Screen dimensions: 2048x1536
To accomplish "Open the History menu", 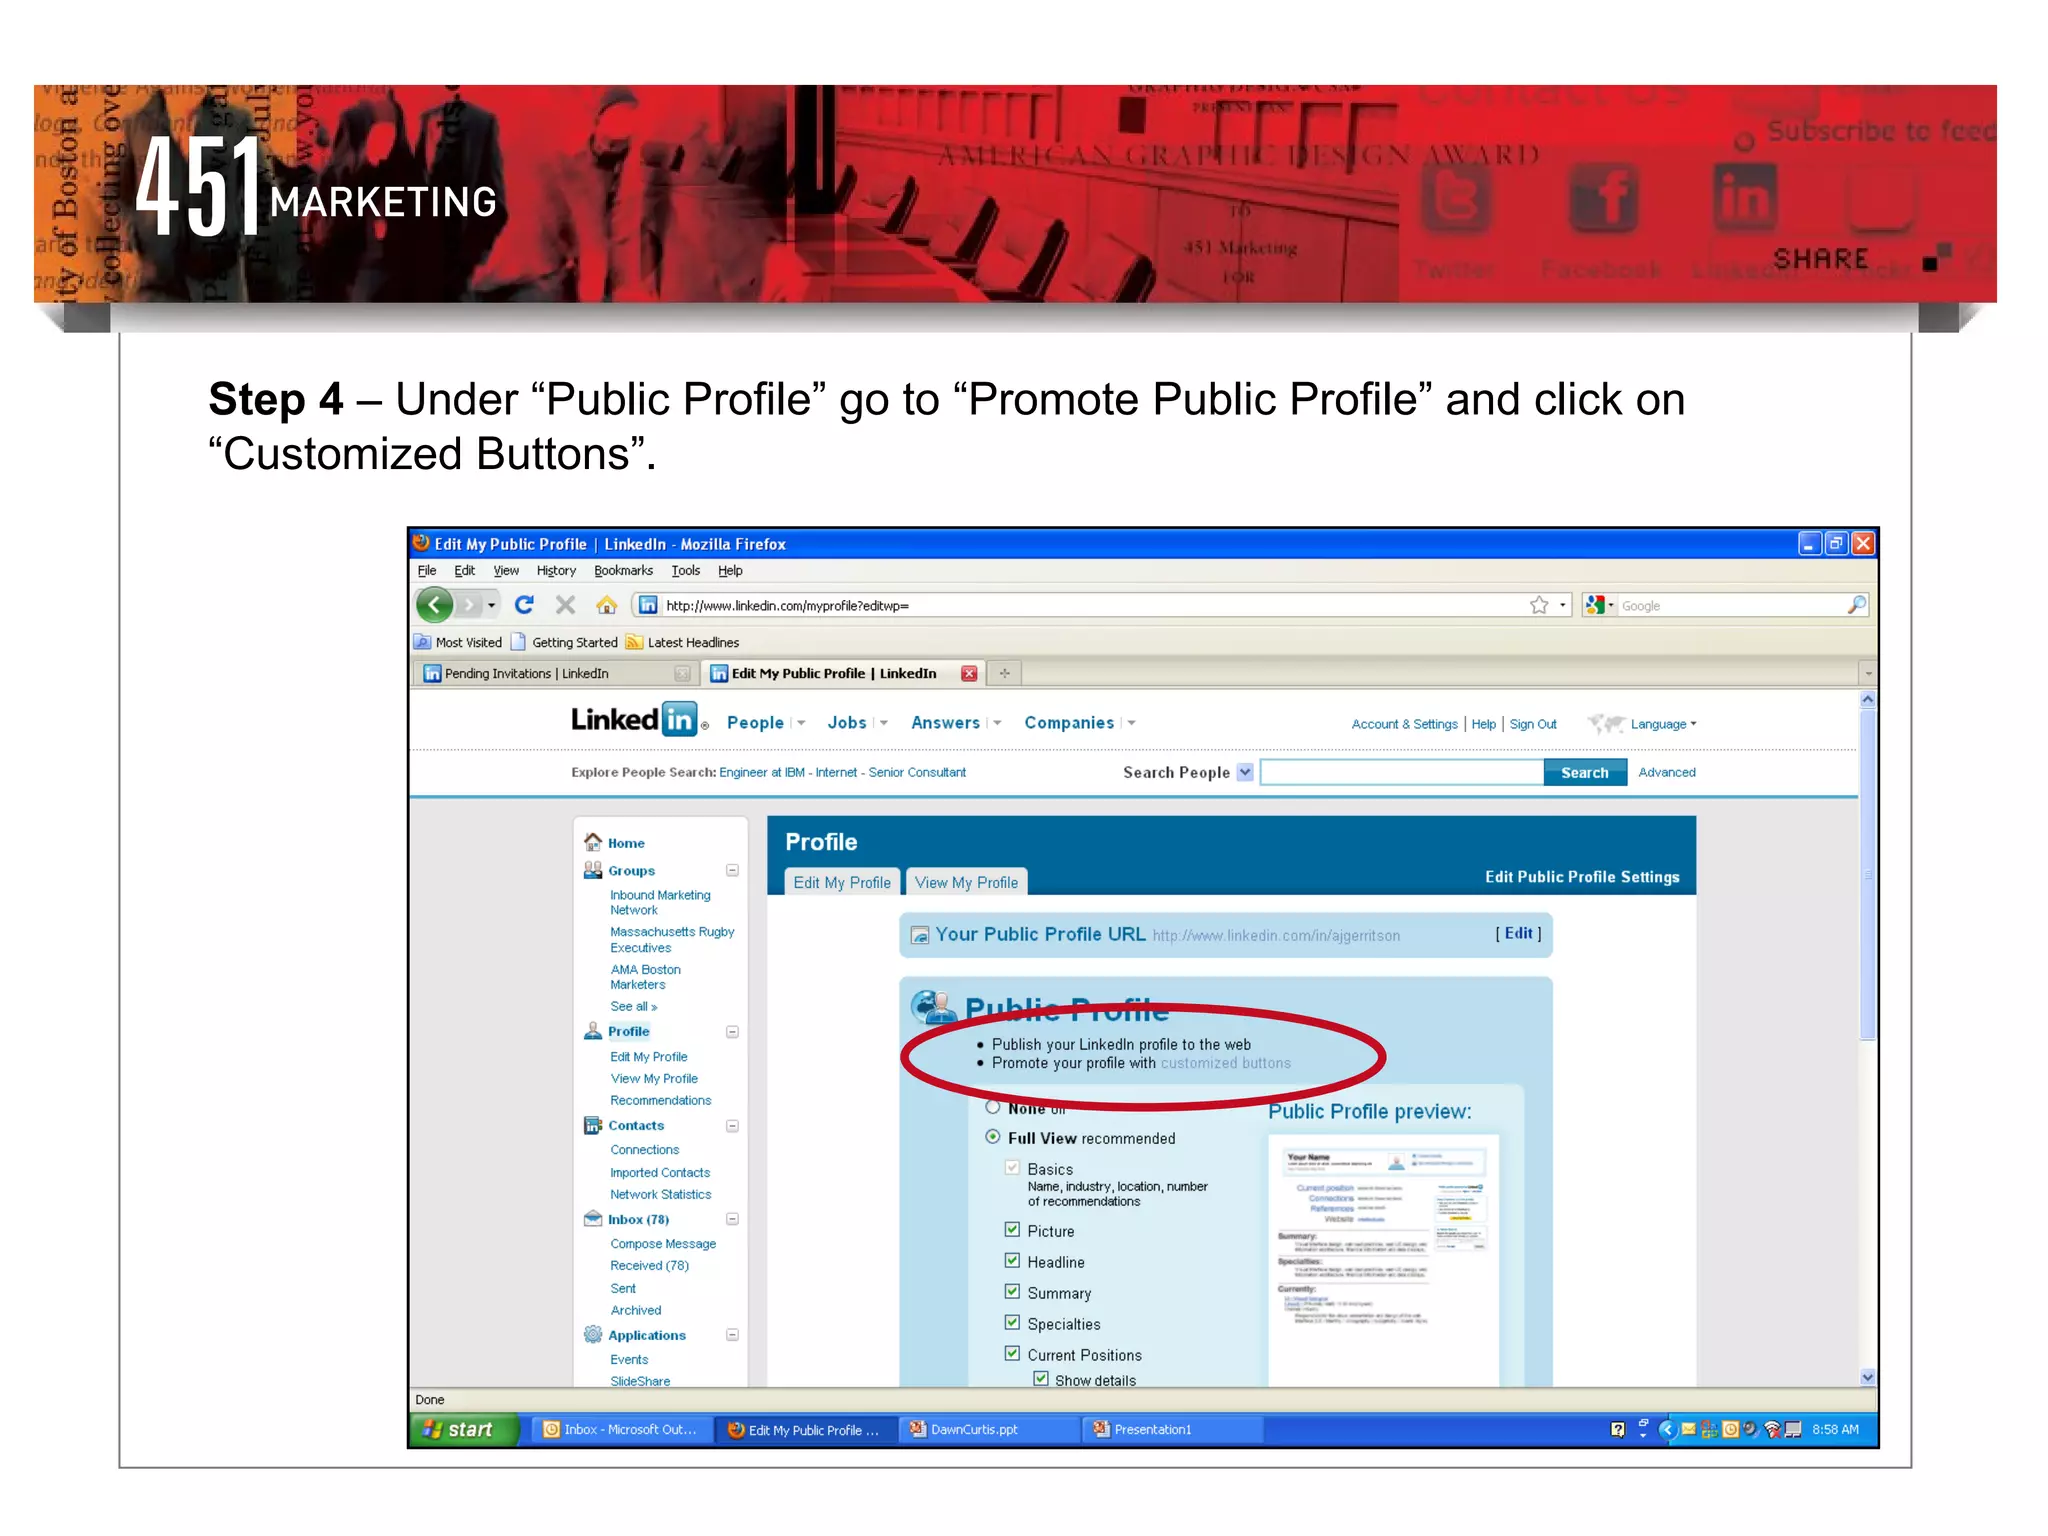I will coord(556,570).
